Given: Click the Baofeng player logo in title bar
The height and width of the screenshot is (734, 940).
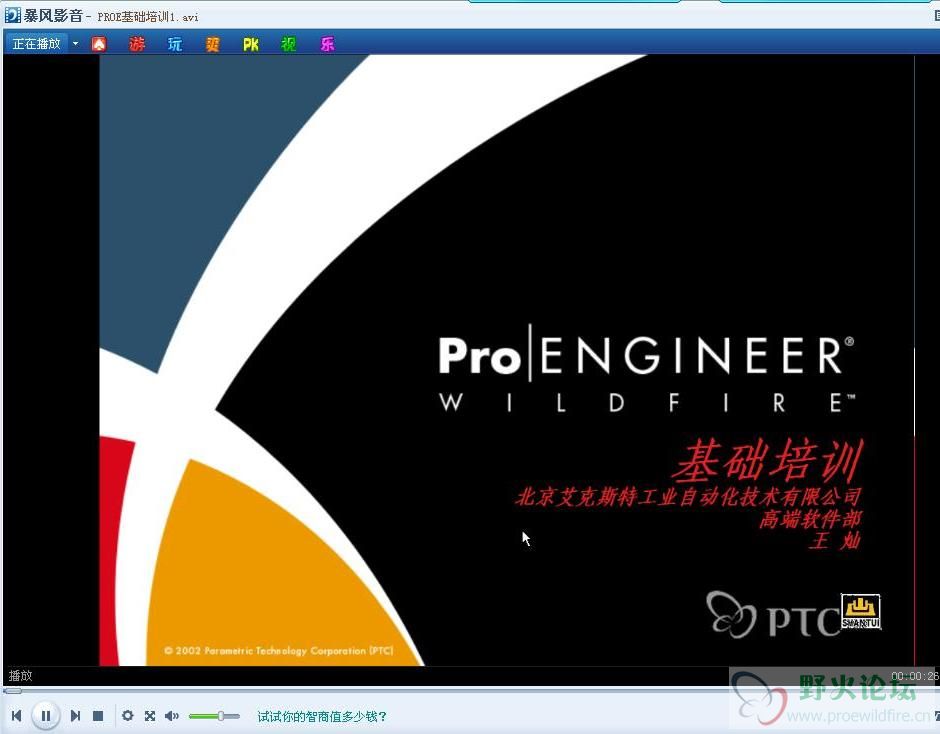Looking at the screenshot, I should click(13, 15).
